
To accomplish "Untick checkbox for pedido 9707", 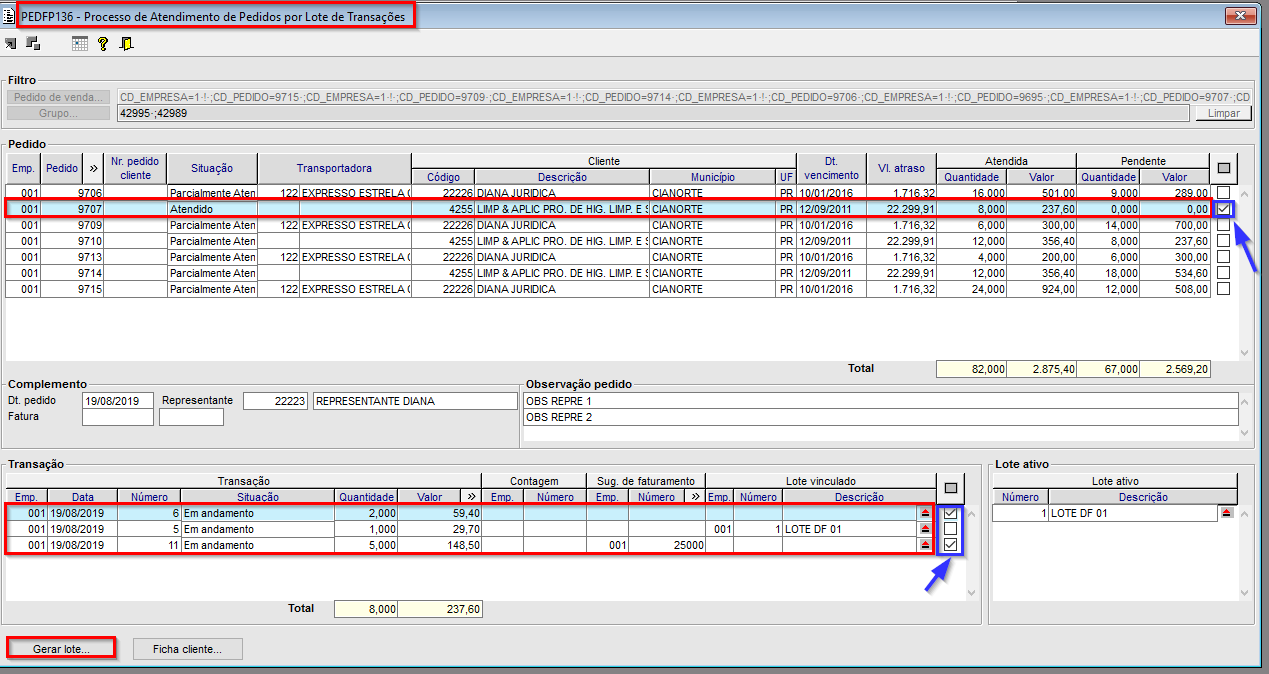I will pyautogui.click(x=1224, y=209).
